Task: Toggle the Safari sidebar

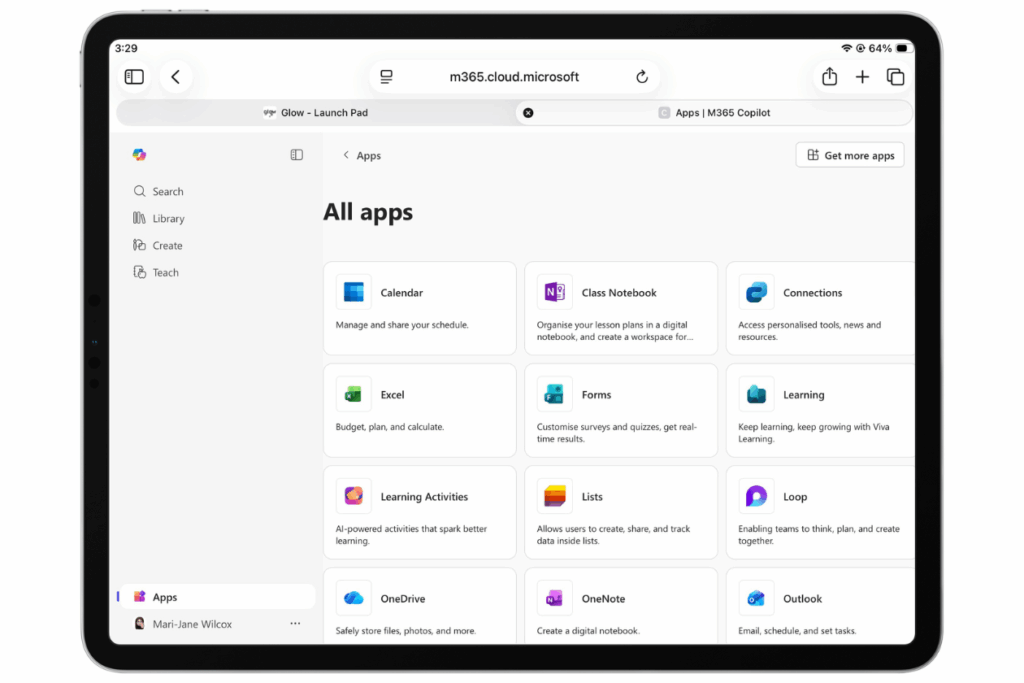Action: [x=134, y=77]
